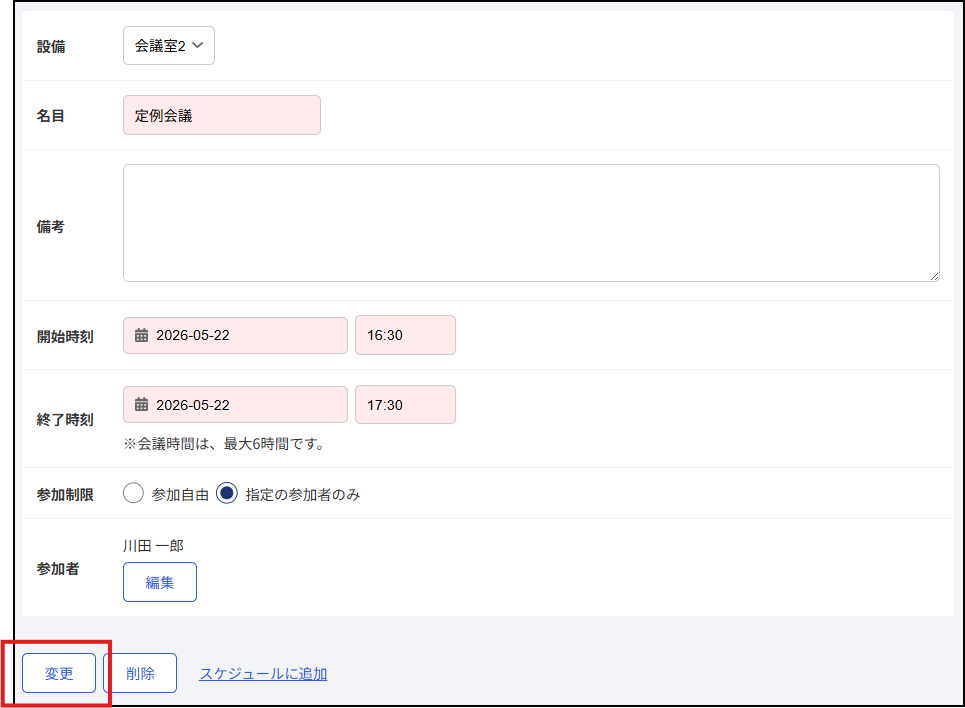
Task: Click the participant name 川田 一郎
Action: click(153, 546)
